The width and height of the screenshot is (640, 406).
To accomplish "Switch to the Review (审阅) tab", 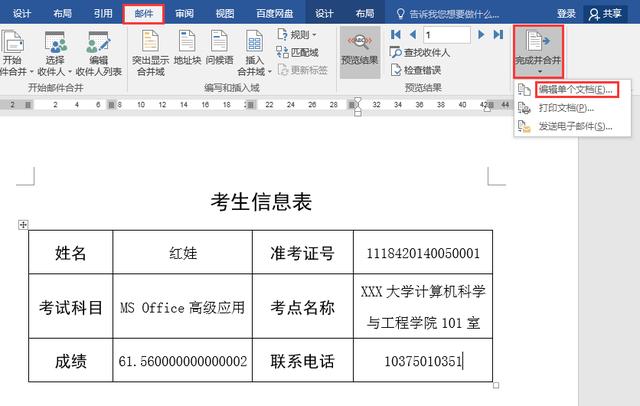I will click(x=184, y=14).
